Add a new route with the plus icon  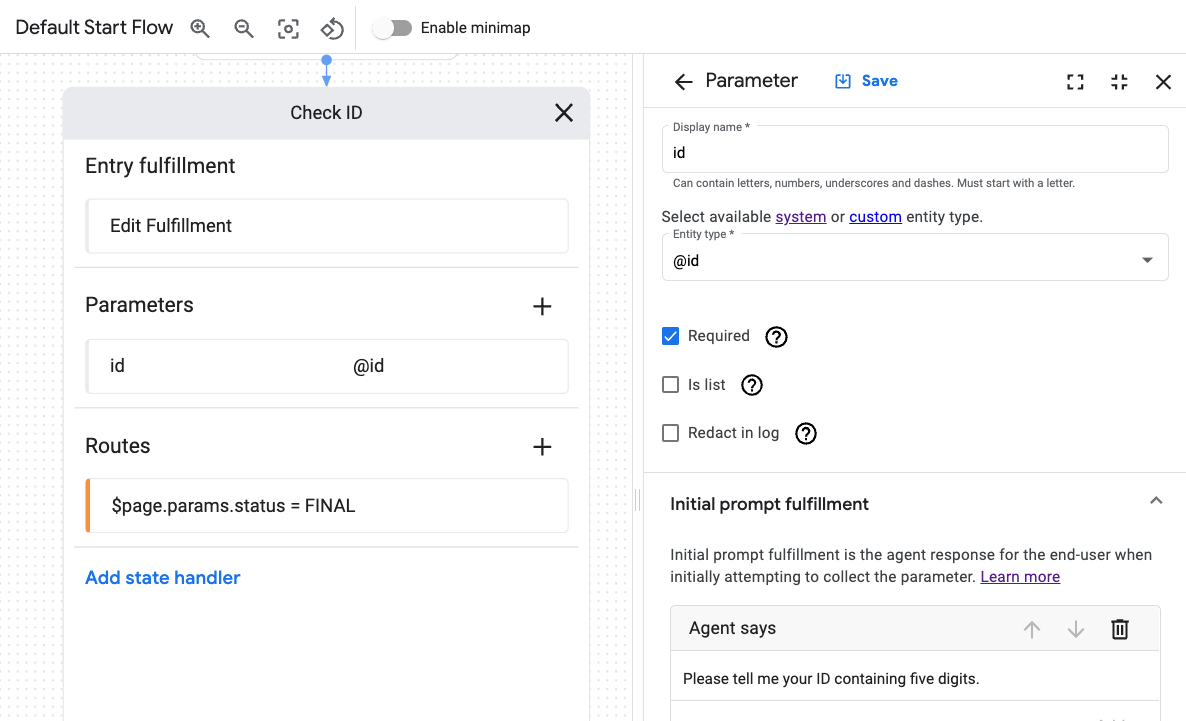(541, 447)
